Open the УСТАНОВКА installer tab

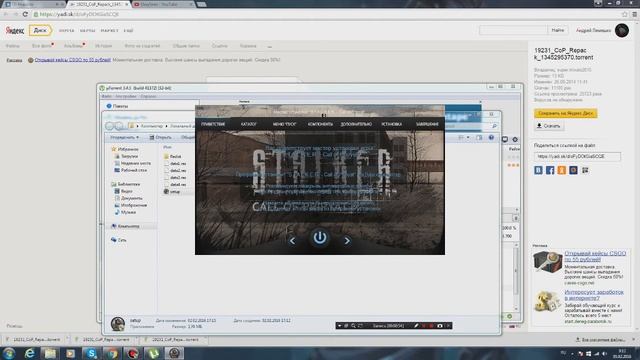point(391,124)
